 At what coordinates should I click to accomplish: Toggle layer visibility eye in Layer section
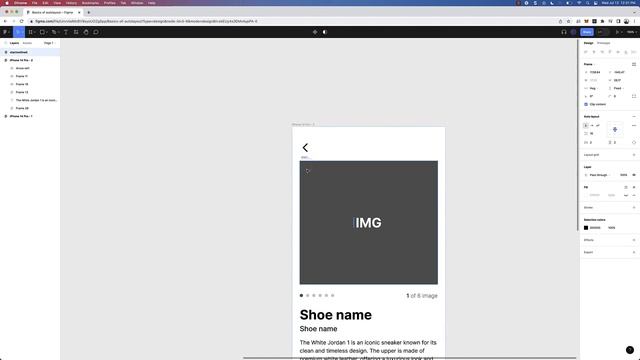tap(634, 175)
